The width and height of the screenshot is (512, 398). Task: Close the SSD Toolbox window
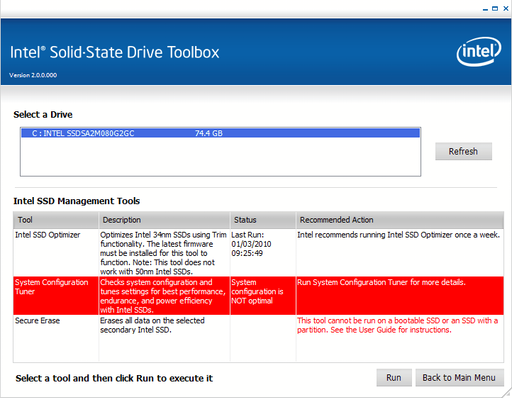point(506,9)
